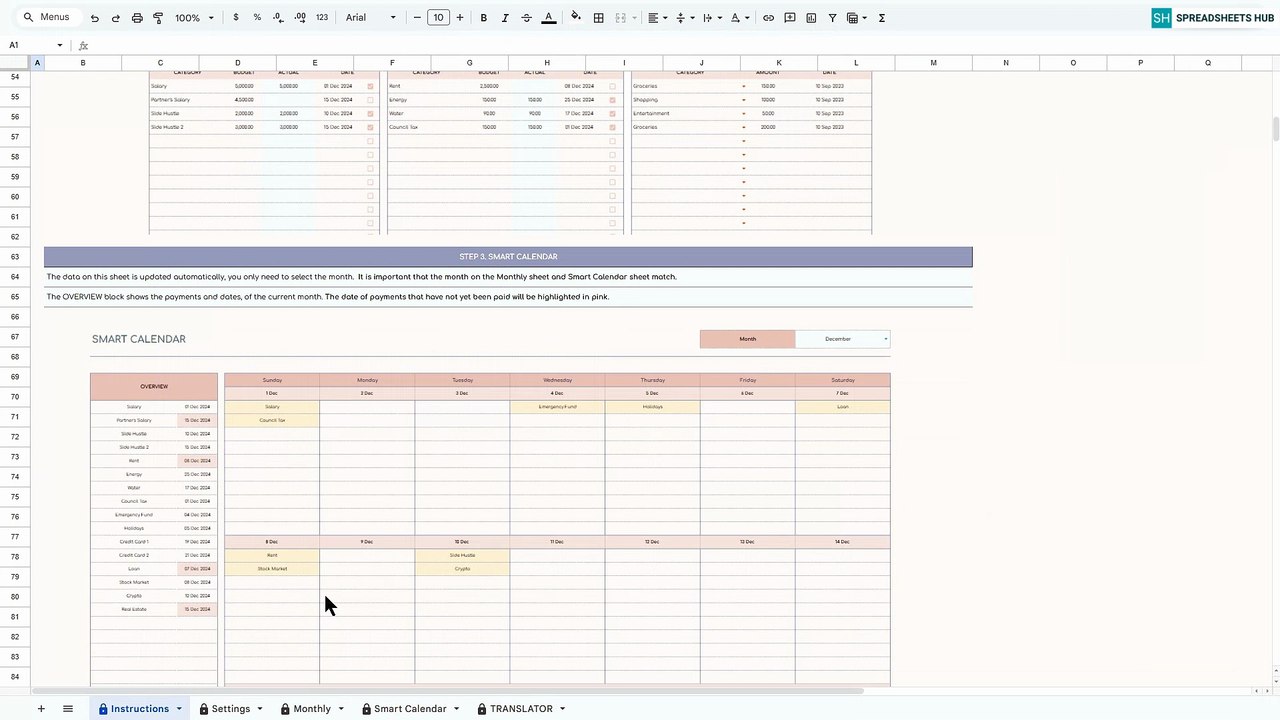
Task: Switch to the Monthly sheet tab
Action: click(x=312, y=709)
